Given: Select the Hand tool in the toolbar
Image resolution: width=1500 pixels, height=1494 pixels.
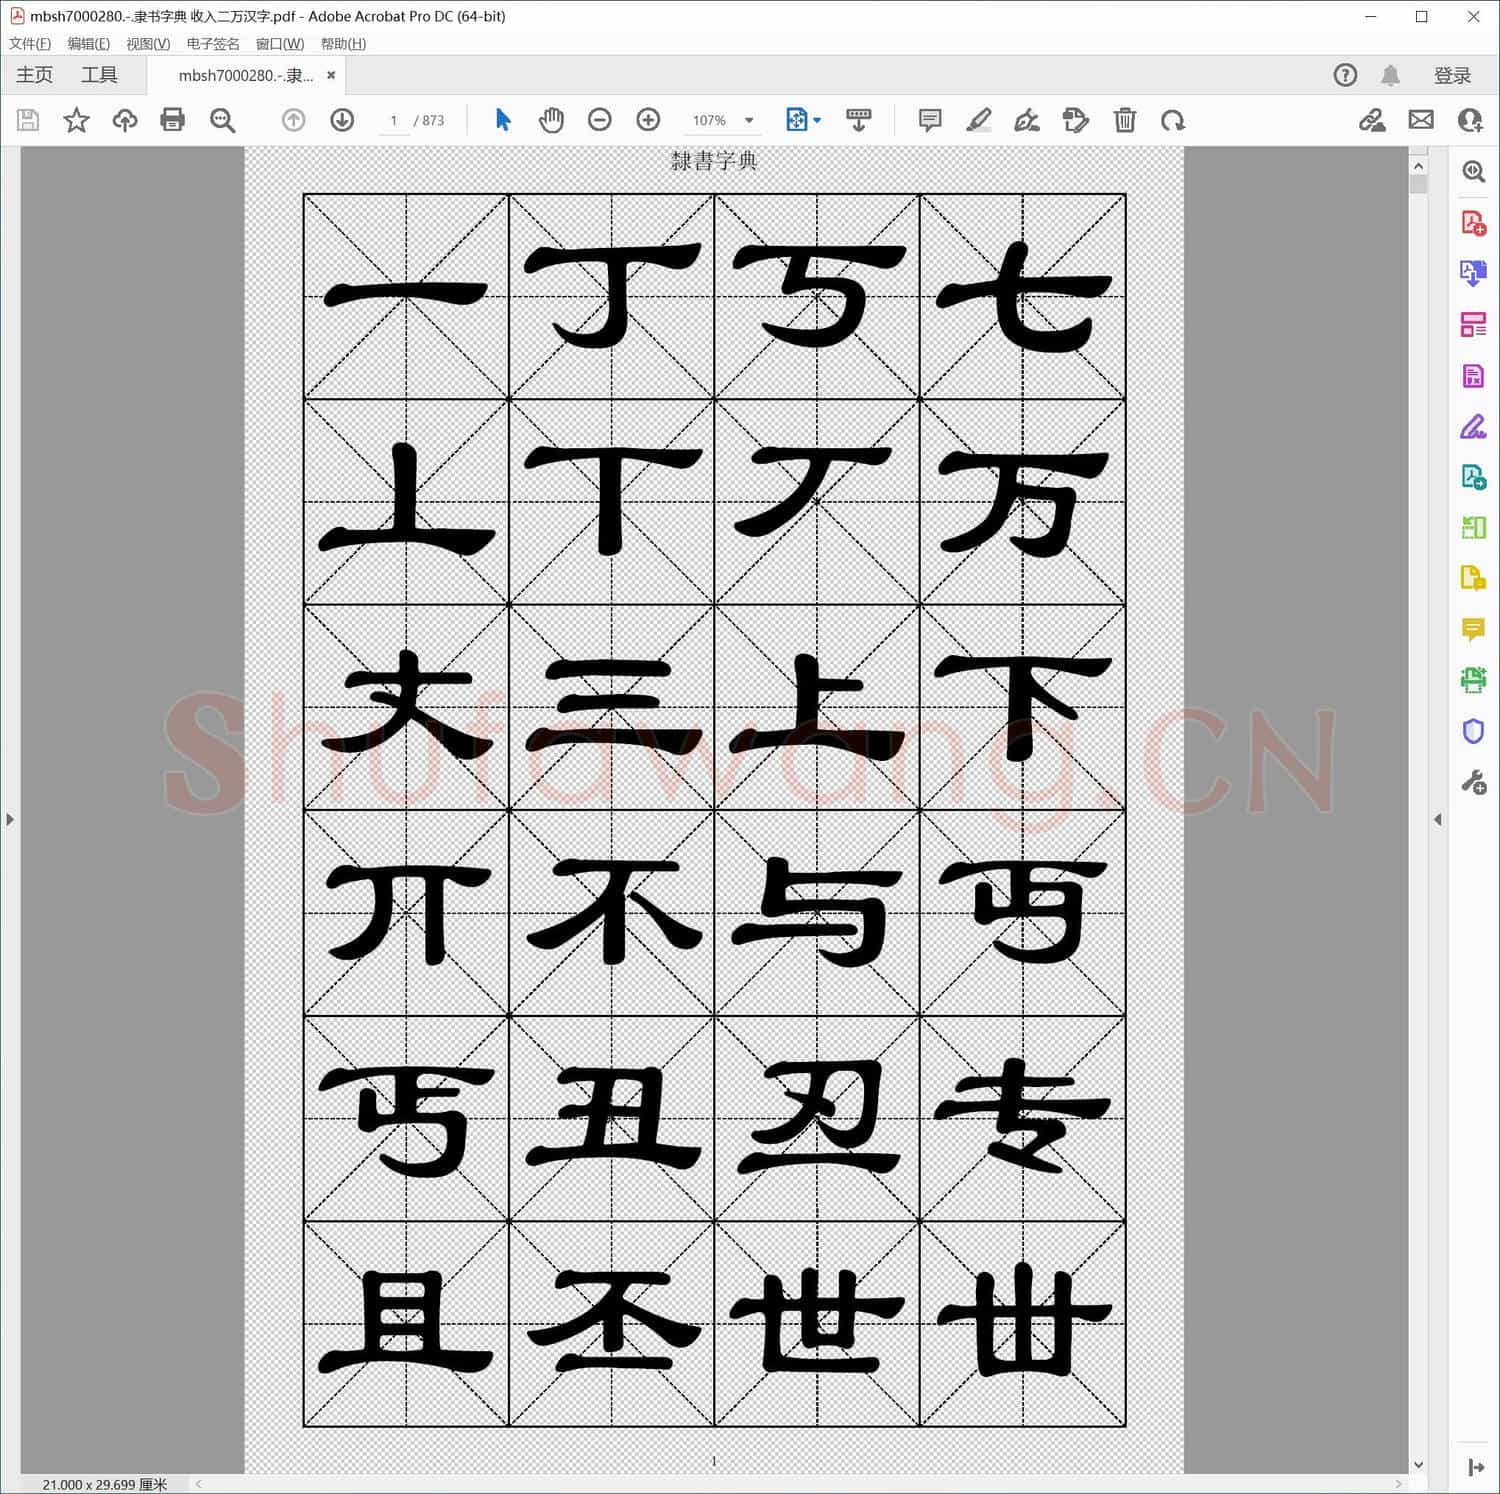Looking at the screenshot, I should coord(551,120).
